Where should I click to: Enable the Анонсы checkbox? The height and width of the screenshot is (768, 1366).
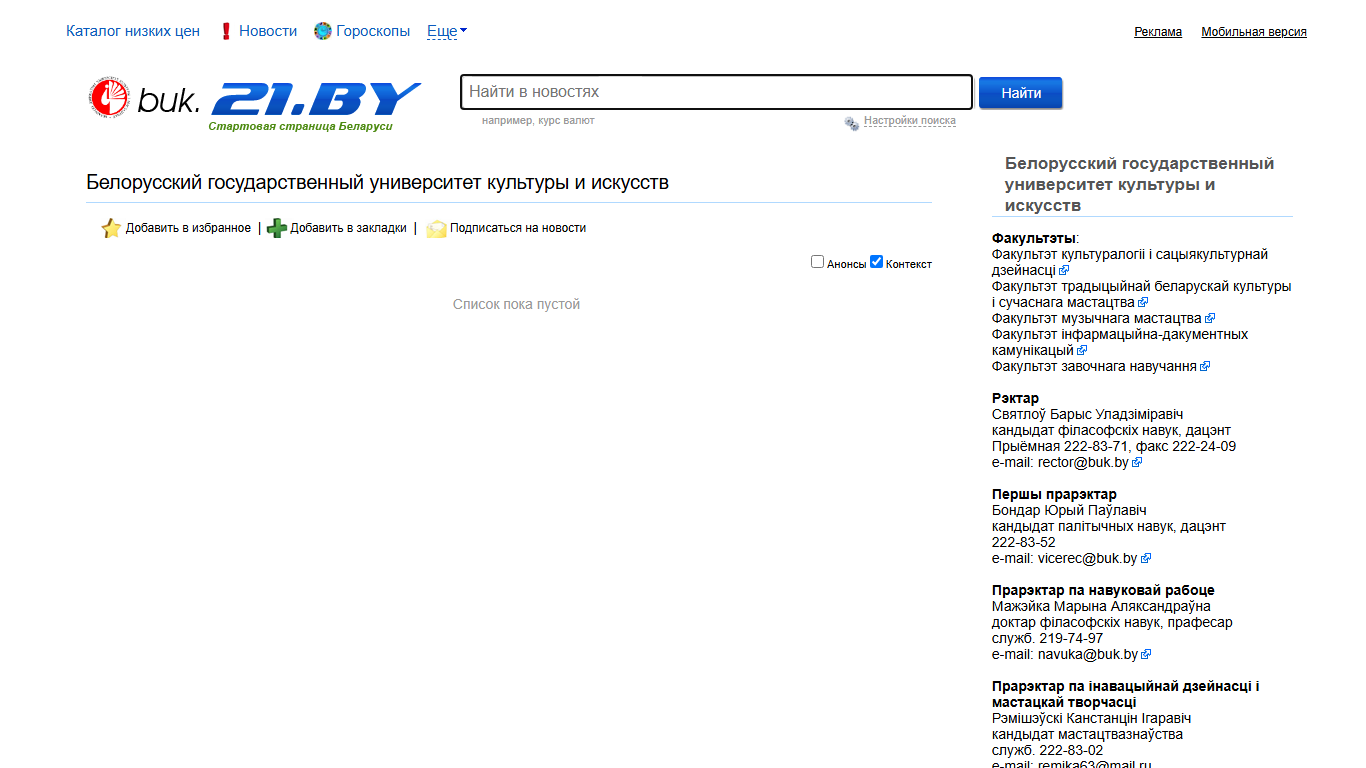[818, 262]
